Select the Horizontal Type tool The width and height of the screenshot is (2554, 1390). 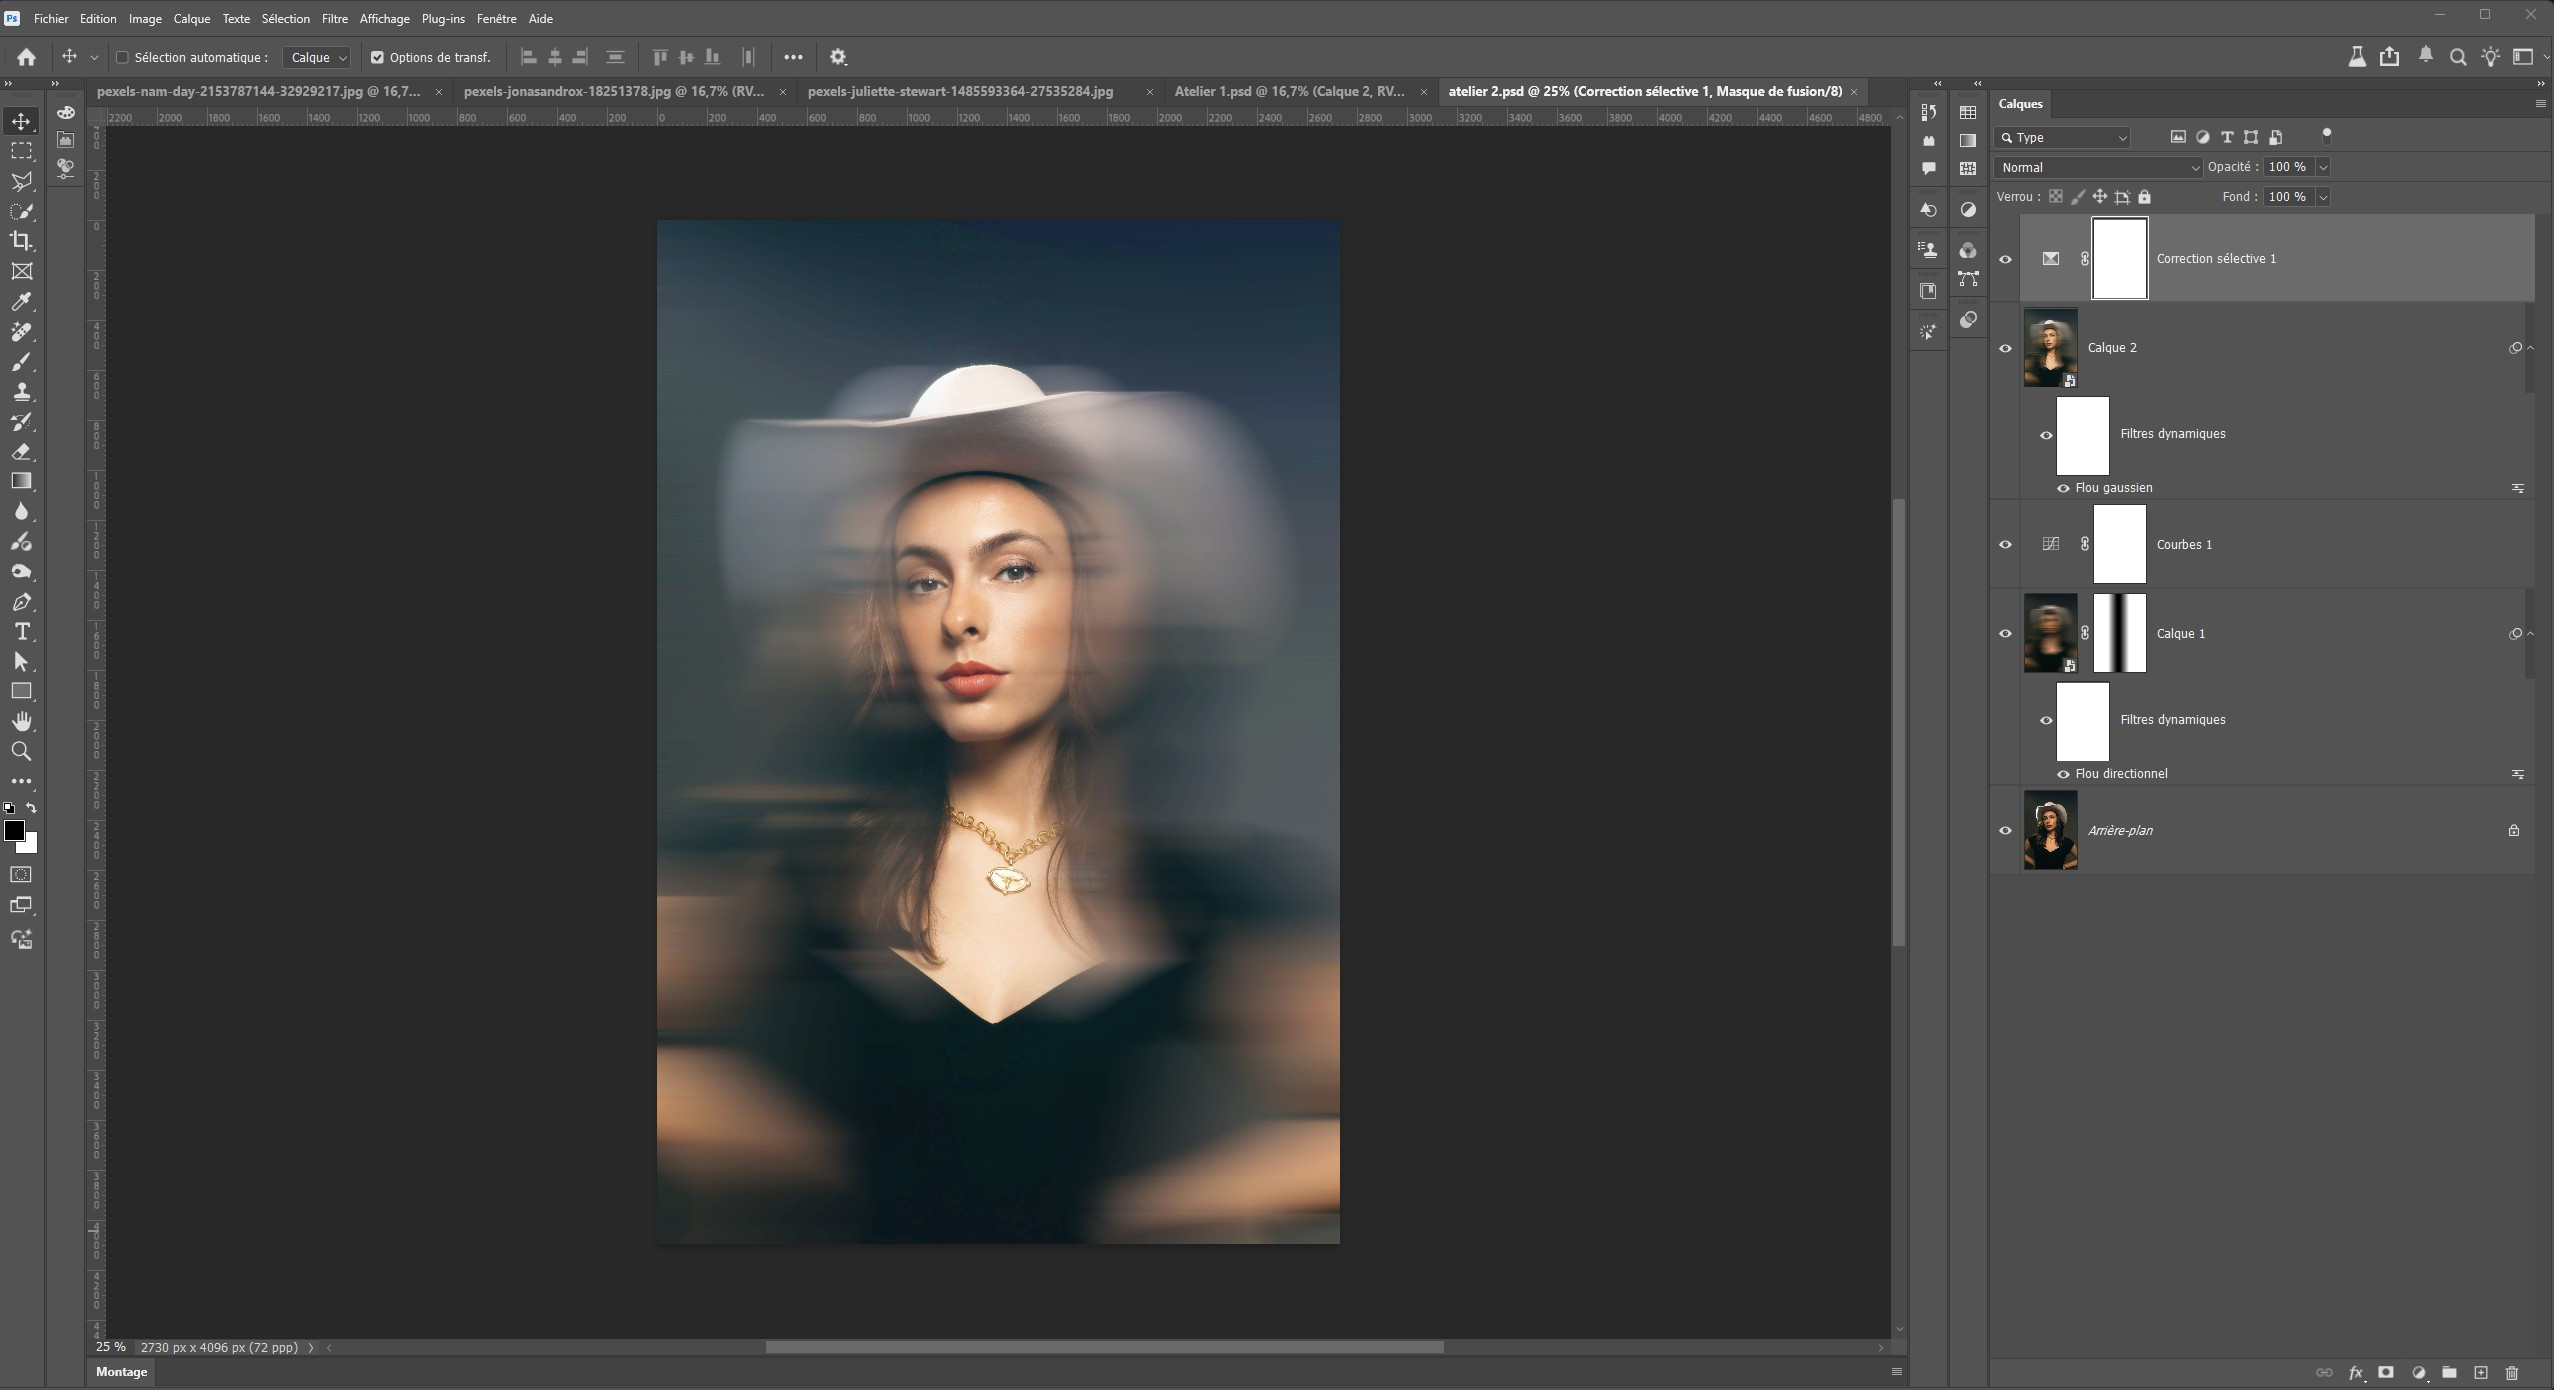coord(21,632)
